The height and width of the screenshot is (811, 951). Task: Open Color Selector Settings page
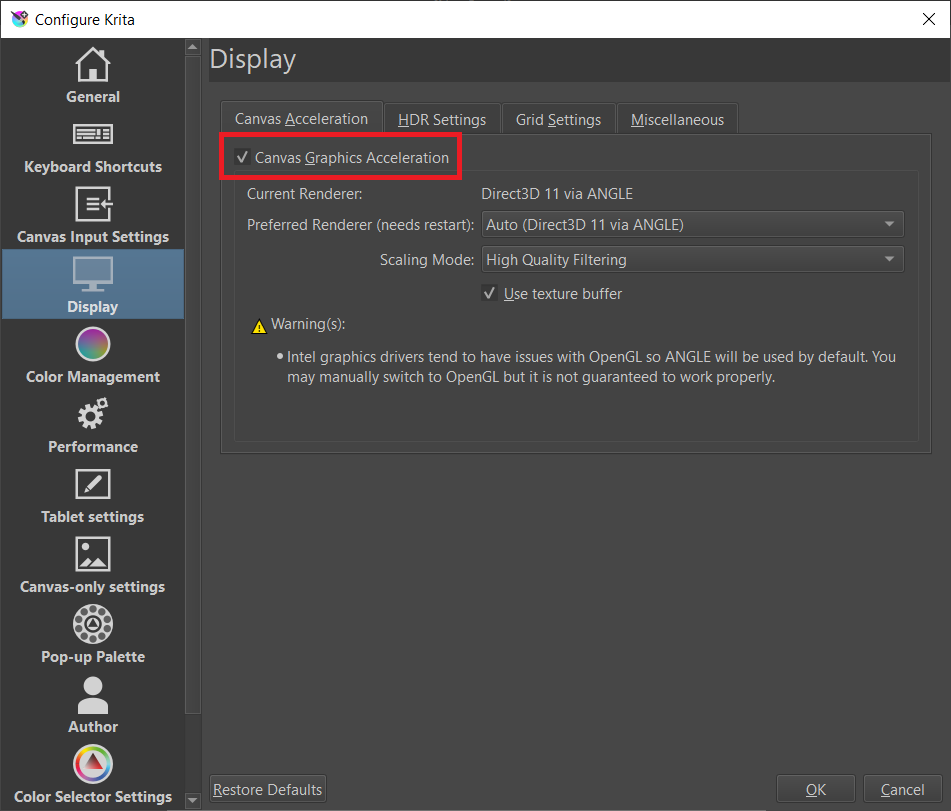pyautogui.click(x=93, y=775)
